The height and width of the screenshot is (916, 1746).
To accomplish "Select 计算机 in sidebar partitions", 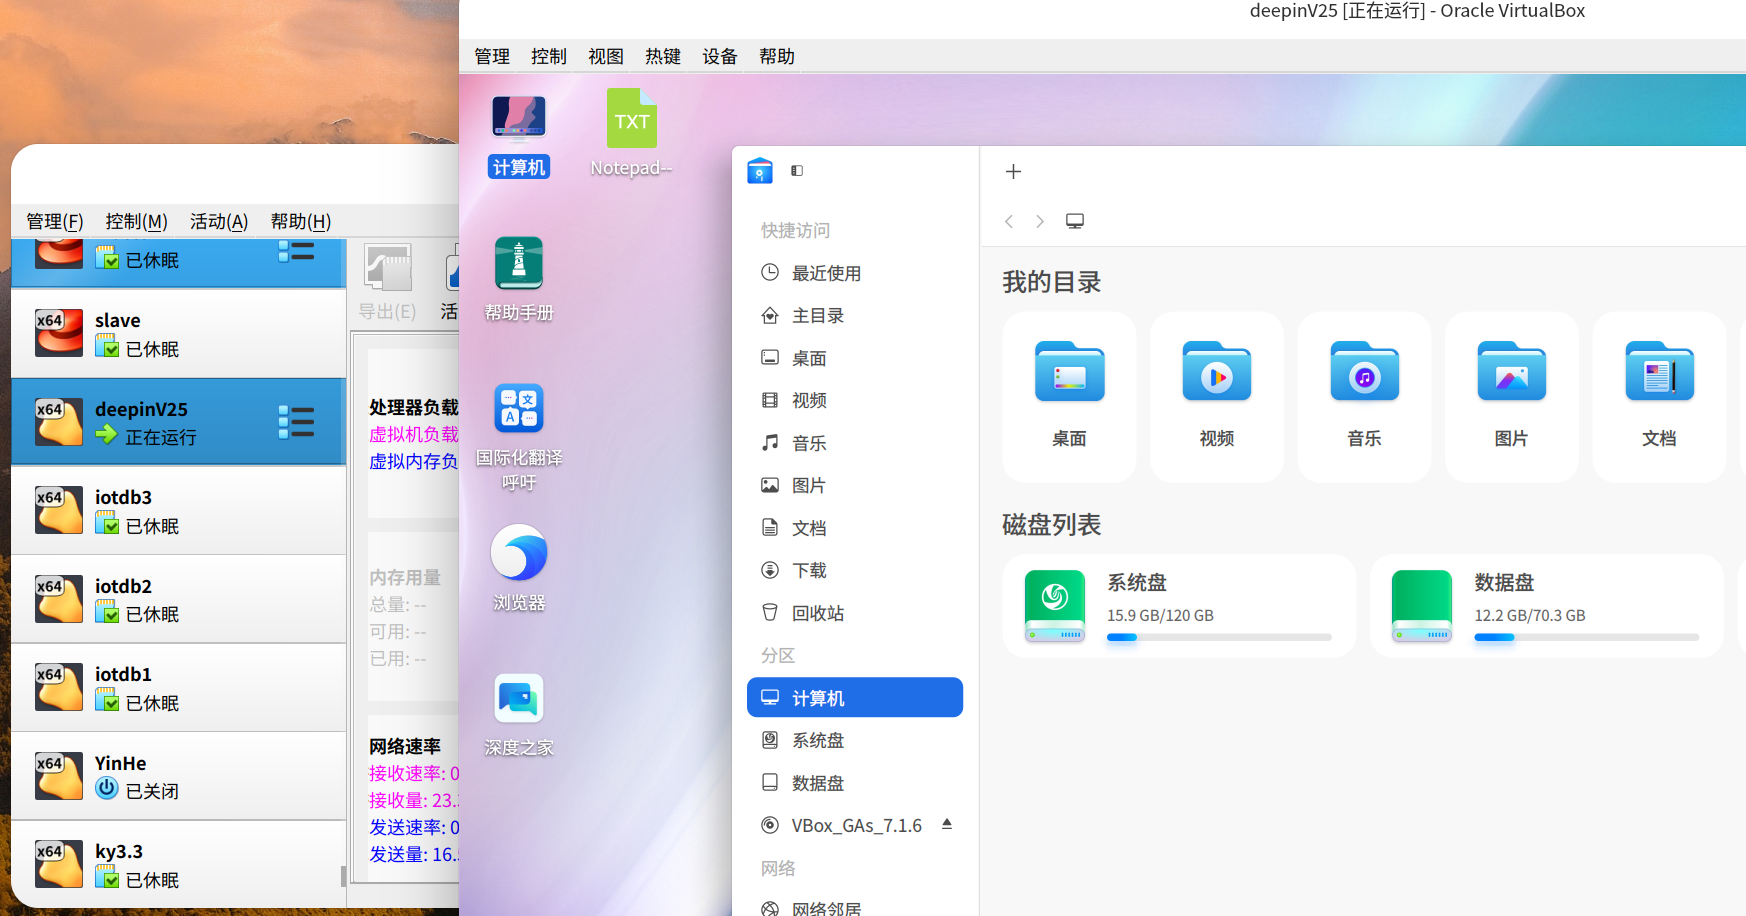I will point(855,698).
